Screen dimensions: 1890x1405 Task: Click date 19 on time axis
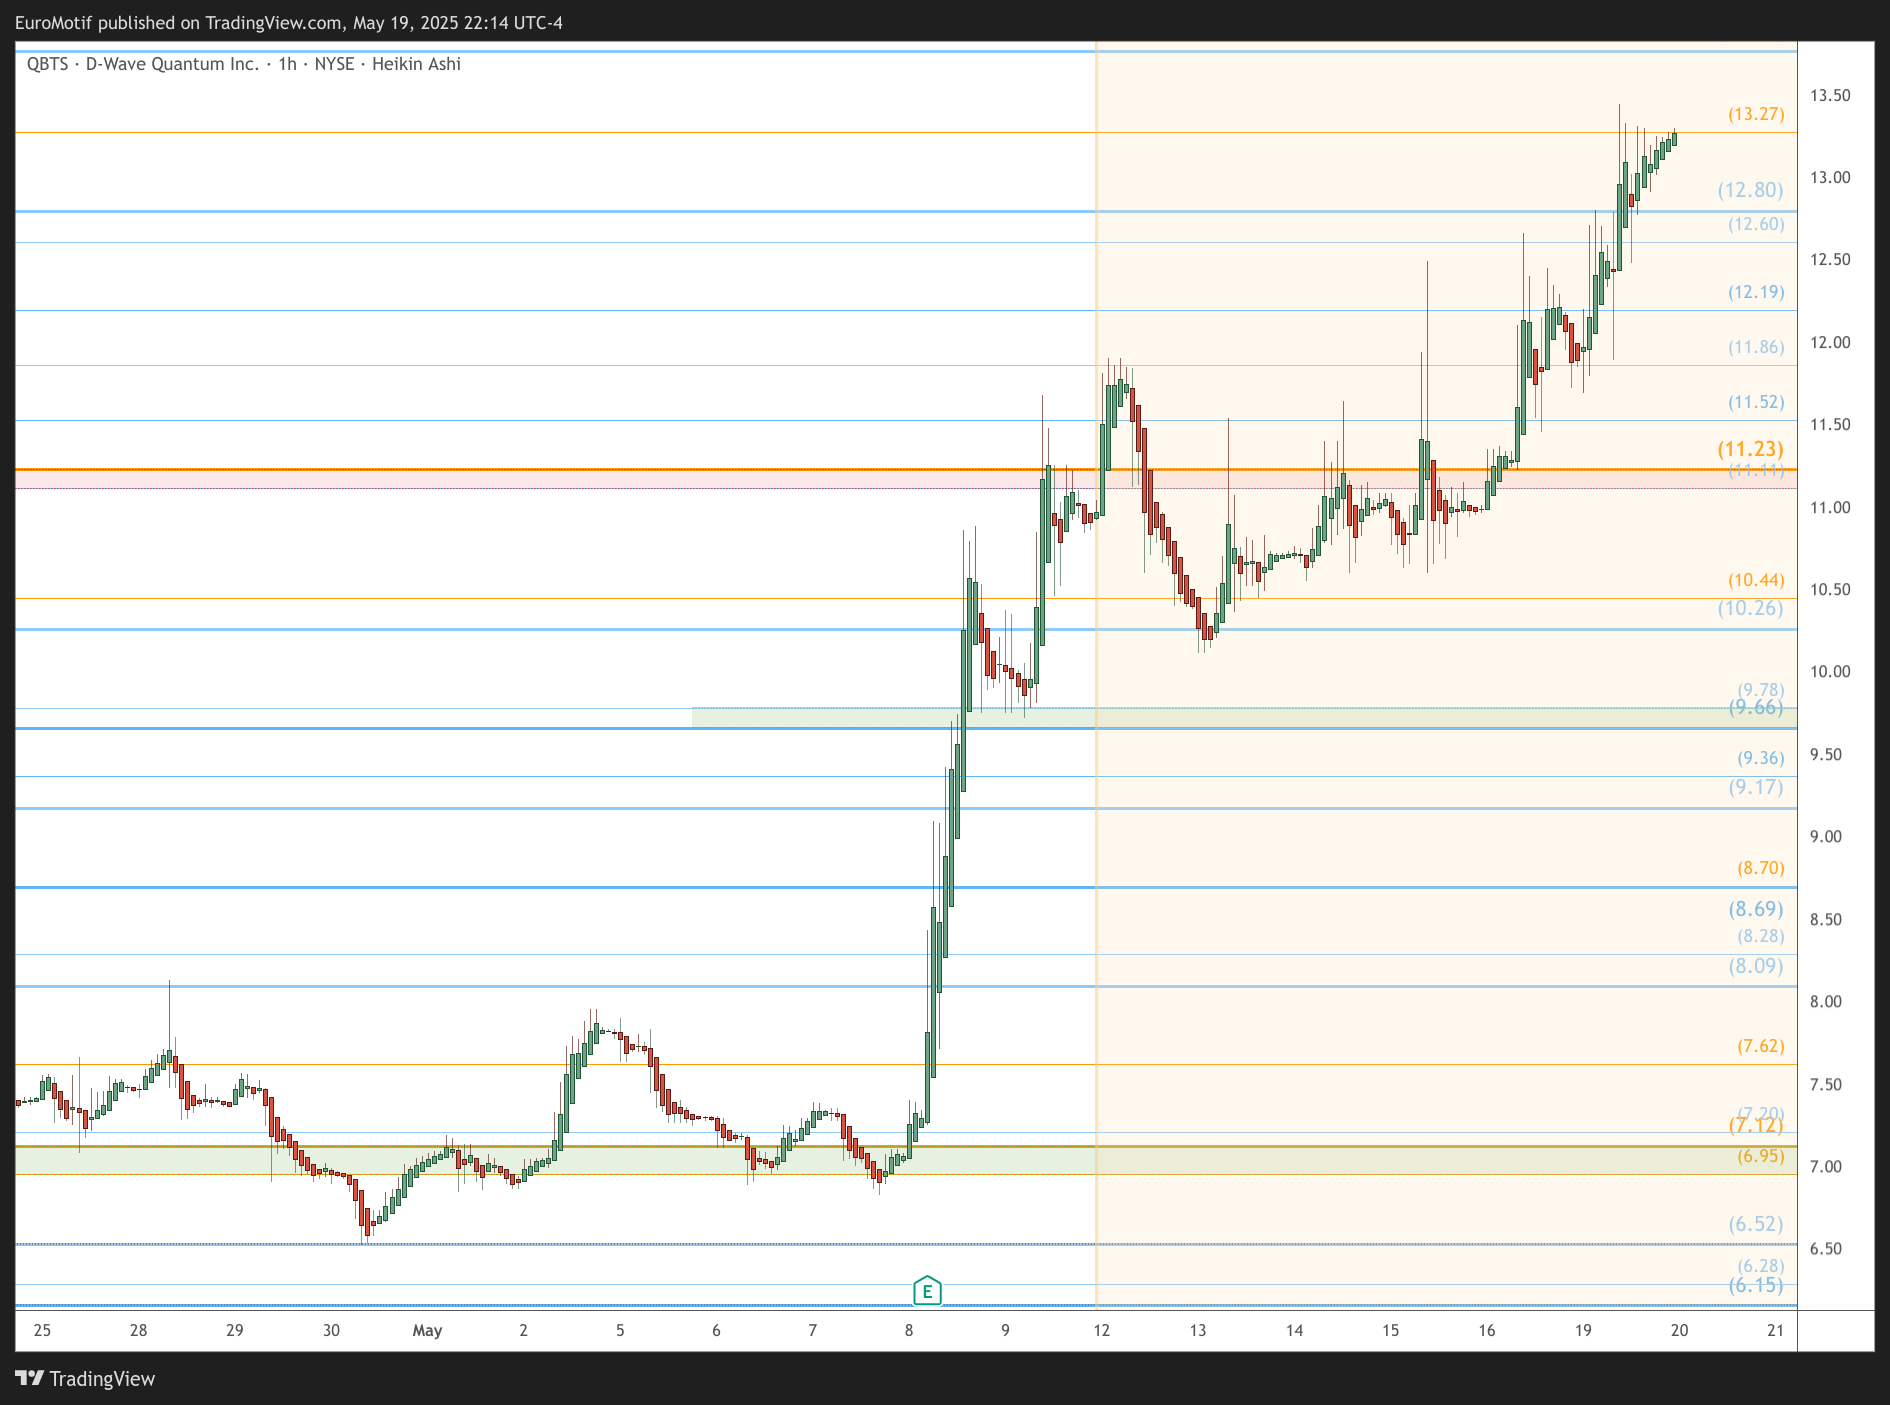coord(1583,1331)
